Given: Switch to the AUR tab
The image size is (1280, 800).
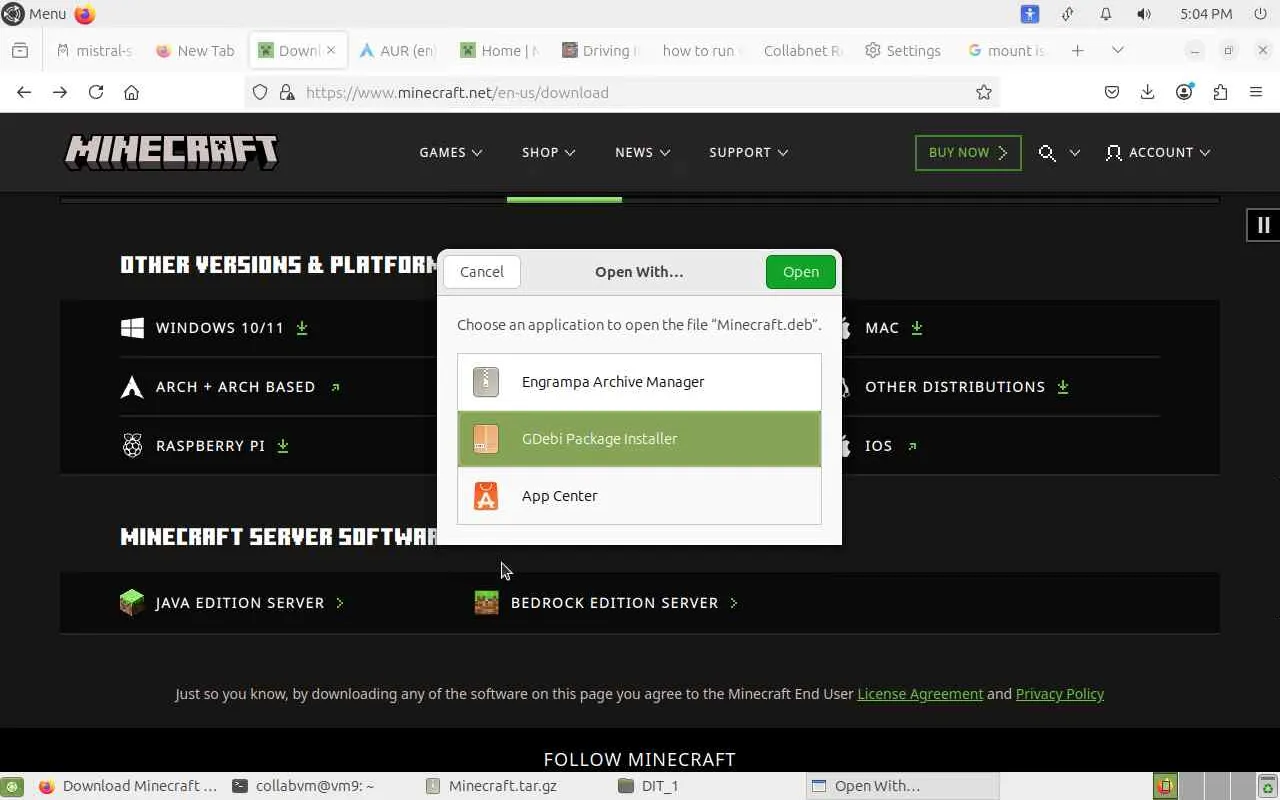Looking at the screenshot, I should pyautogui.click(x=398, y=50).
